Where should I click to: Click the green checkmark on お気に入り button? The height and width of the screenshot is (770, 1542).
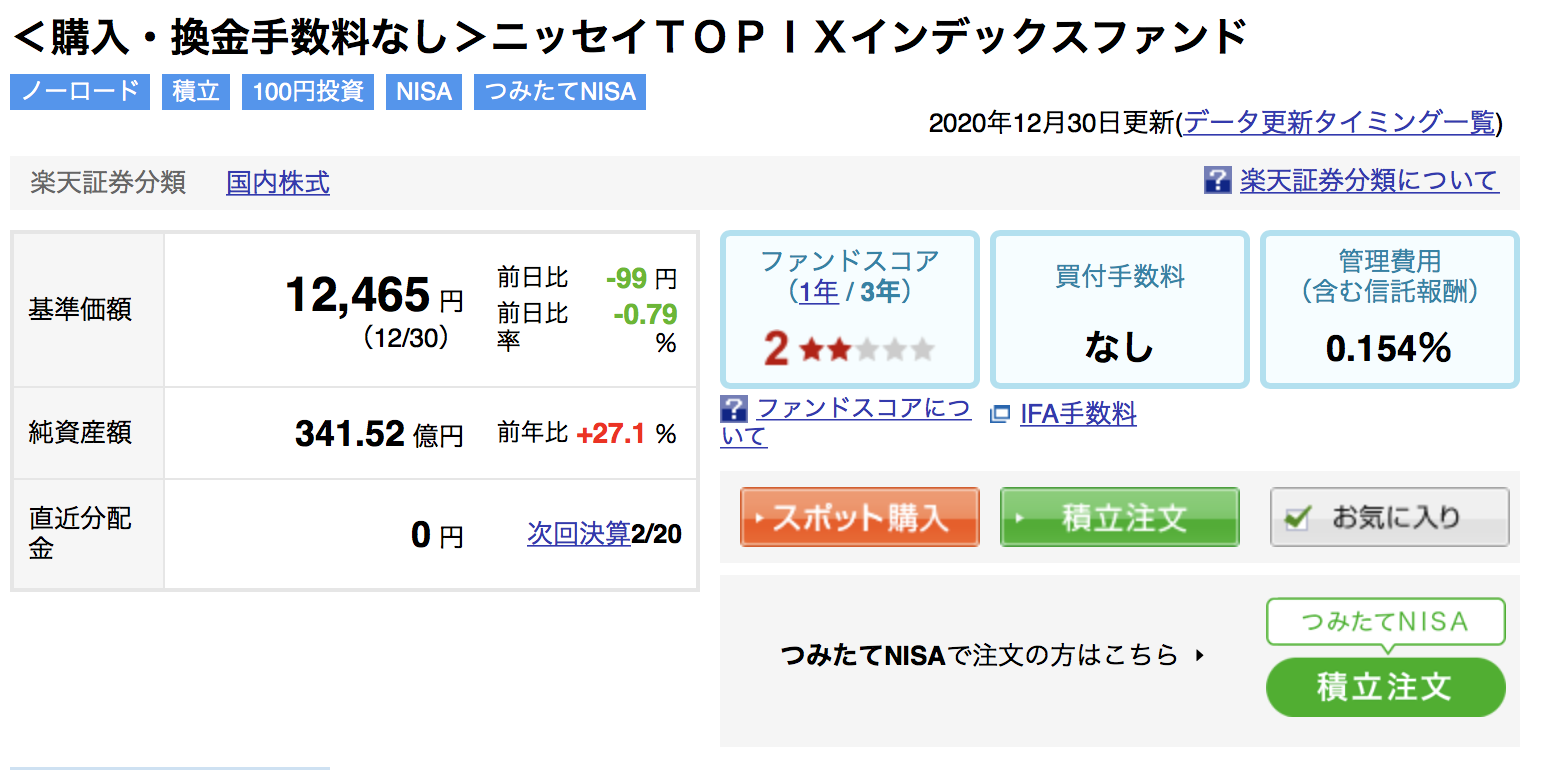1298,518
